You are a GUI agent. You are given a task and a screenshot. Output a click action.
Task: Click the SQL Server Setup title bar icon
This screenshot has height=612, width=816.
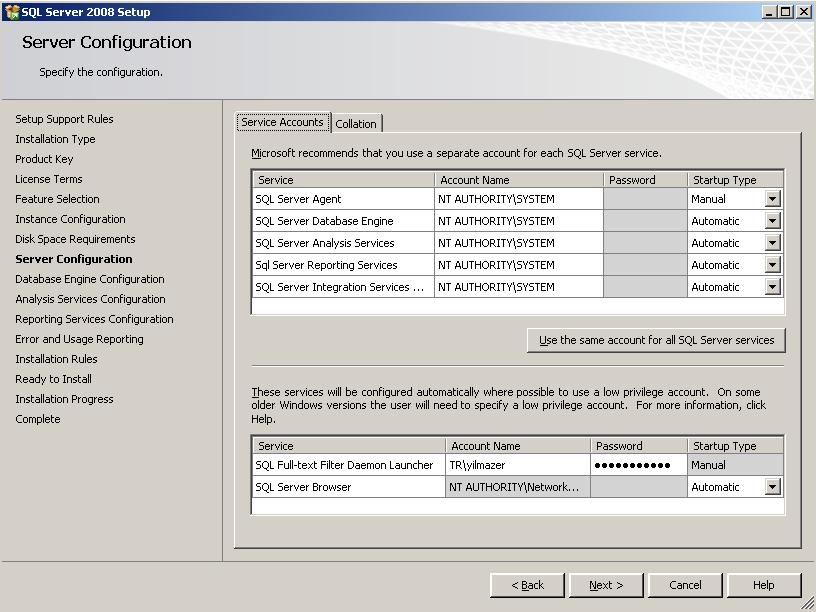point(11,11)
